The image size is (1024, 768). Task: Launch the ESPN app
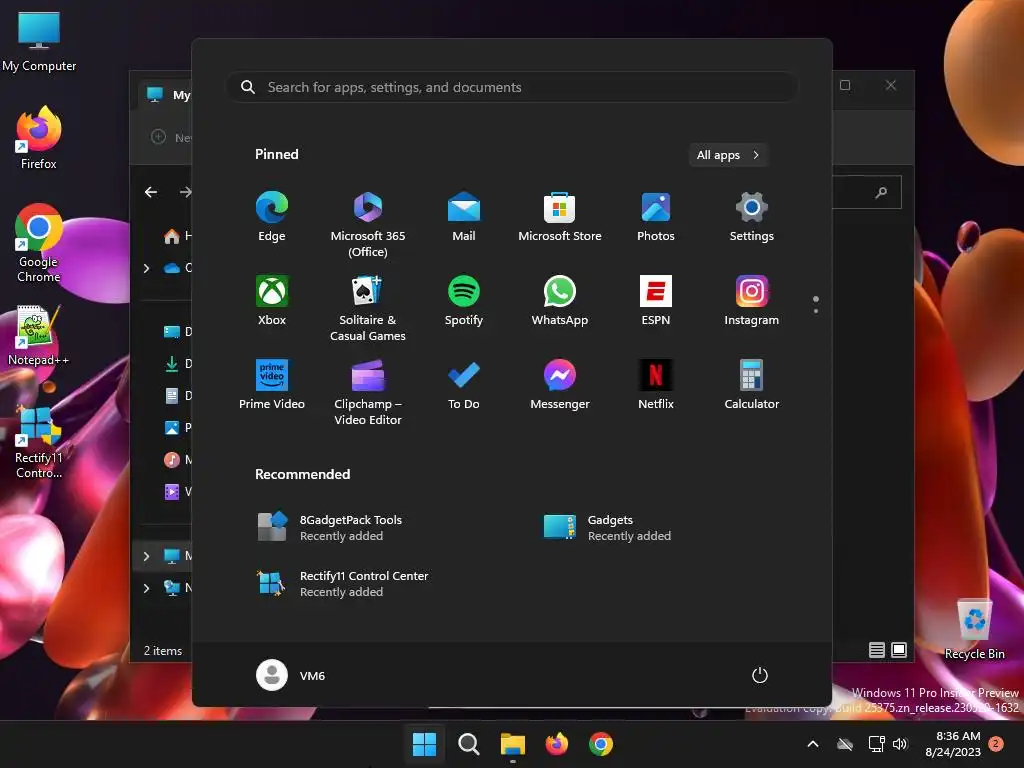click(x=656, y=301)
